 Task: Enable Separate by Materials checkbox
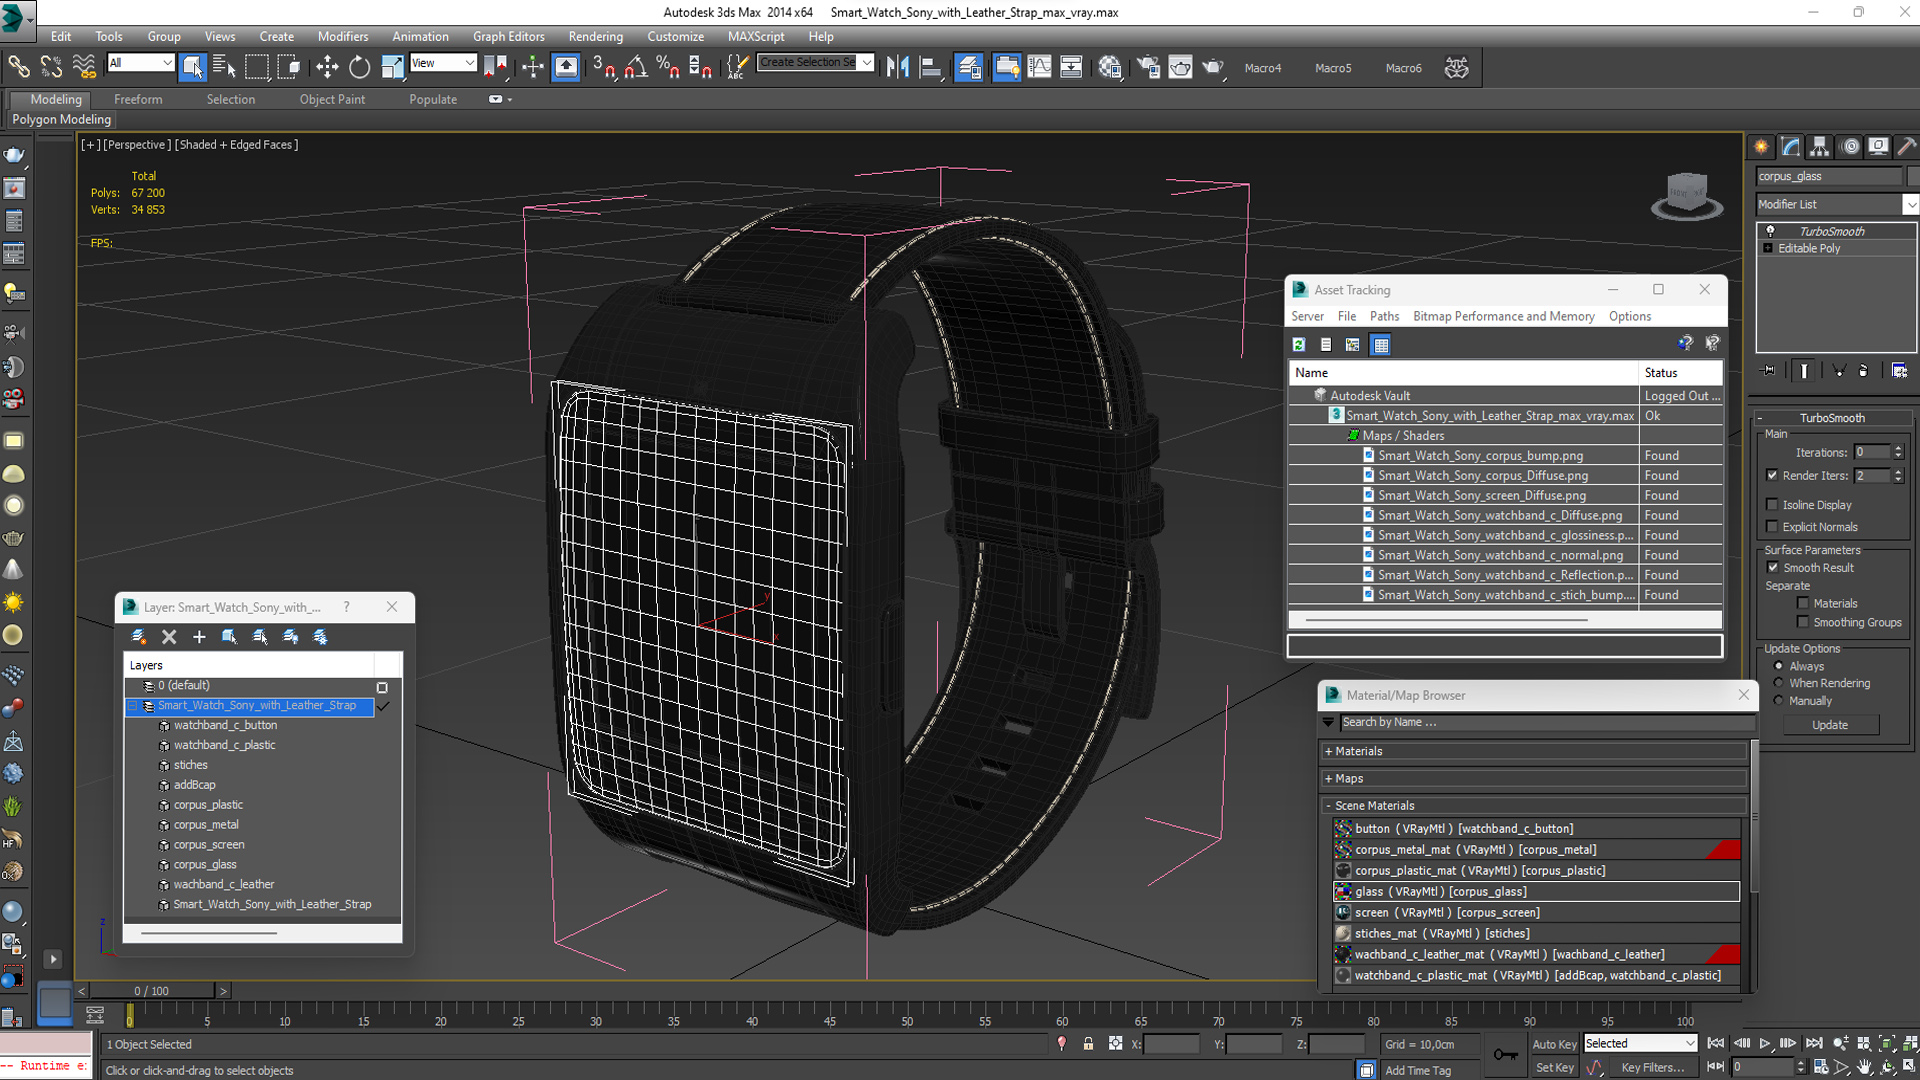(1803, 603)
